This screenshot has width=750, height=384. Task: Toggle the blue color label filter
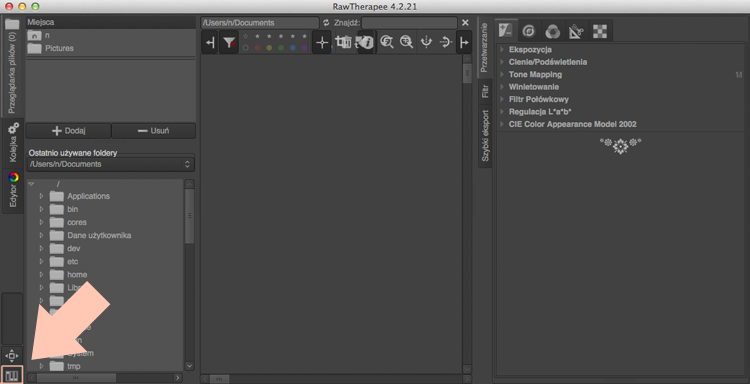pos(293,48)
